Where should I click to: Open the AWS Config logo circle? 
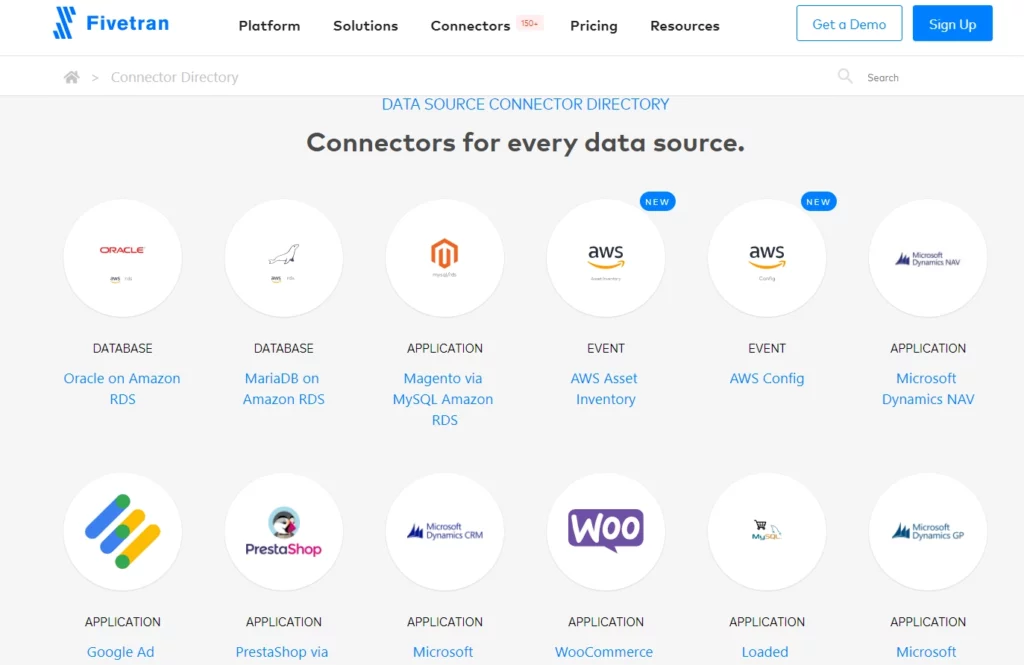click(x=767, y=258)
